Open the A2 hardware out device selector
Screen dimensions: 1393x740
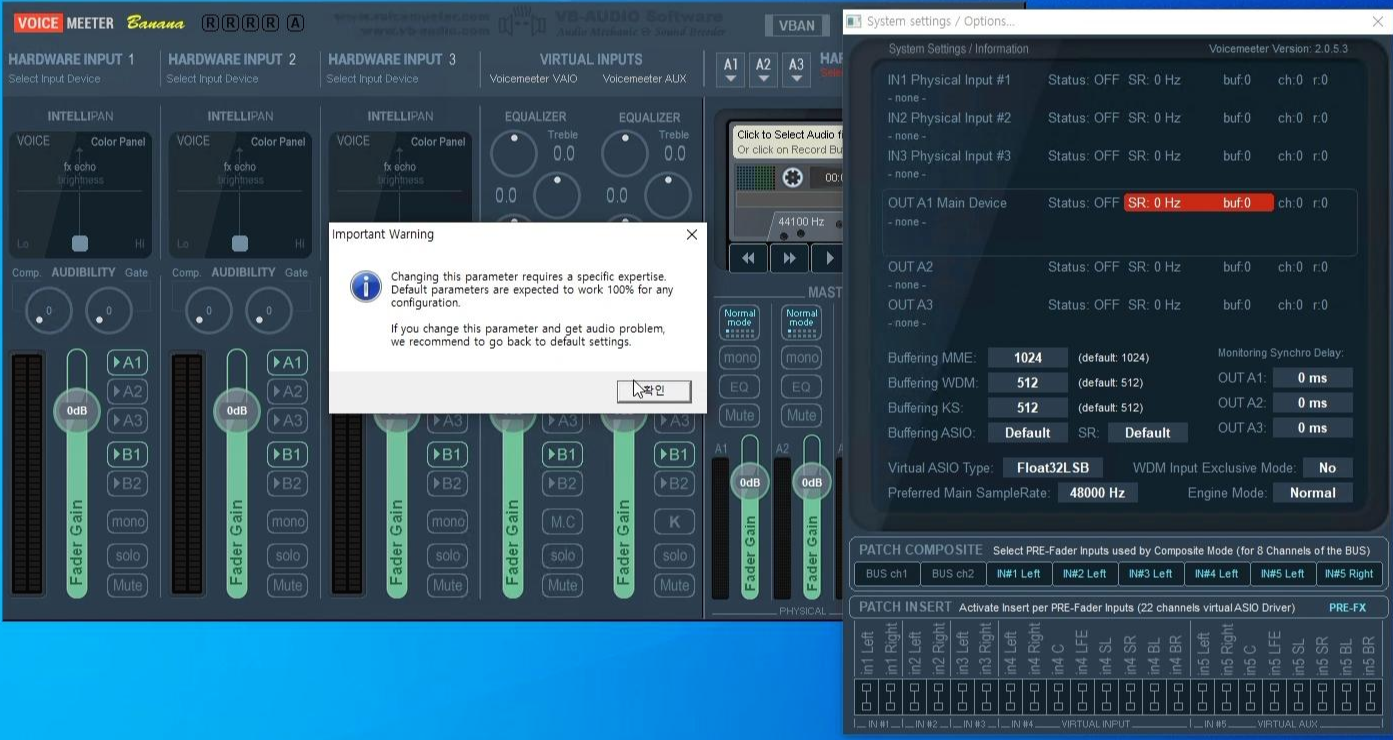click(x=764, y=68)
